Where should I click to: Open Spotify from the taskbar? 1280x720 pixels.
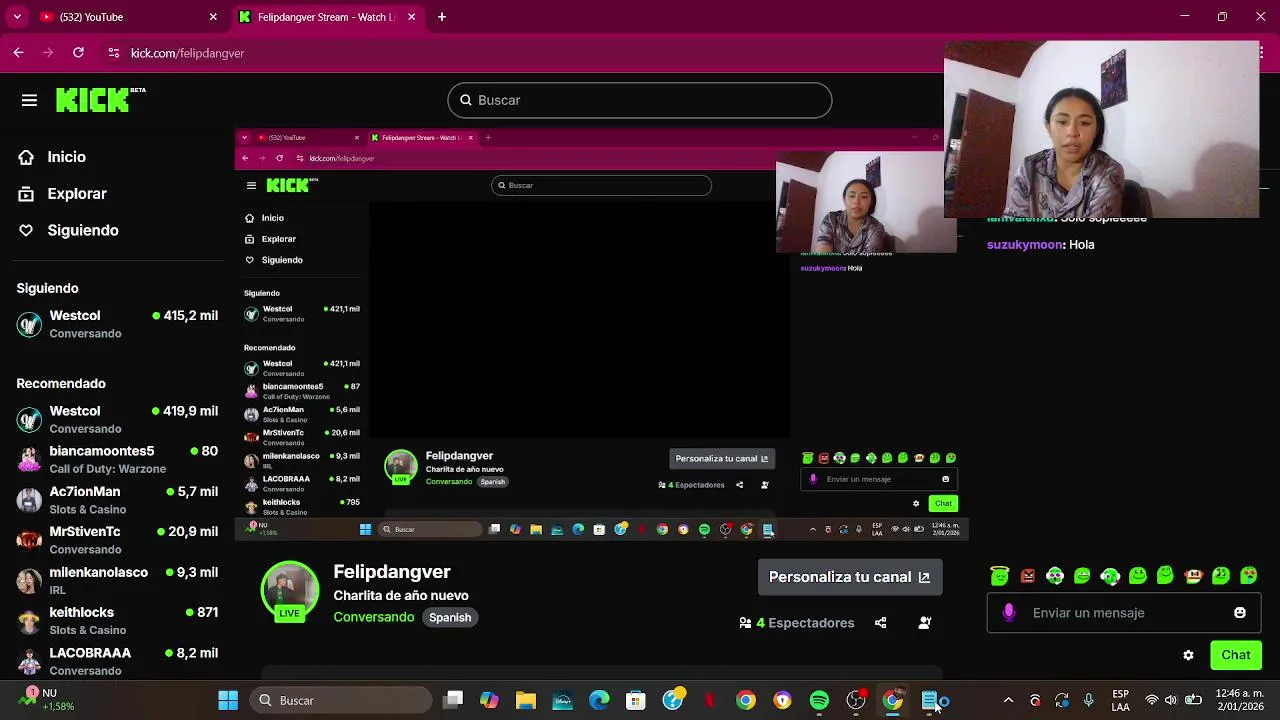[x=819, y=700]
